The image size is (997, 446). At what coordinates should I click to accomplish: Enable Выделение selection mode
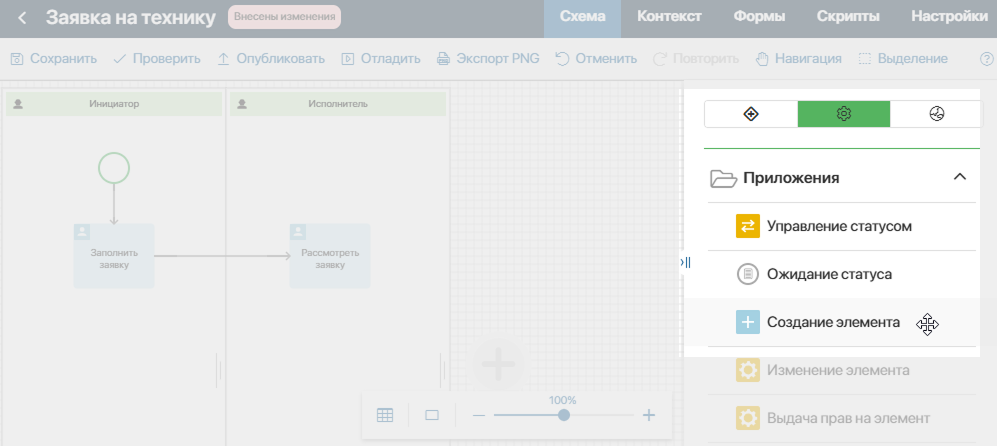tap(903, 59)
